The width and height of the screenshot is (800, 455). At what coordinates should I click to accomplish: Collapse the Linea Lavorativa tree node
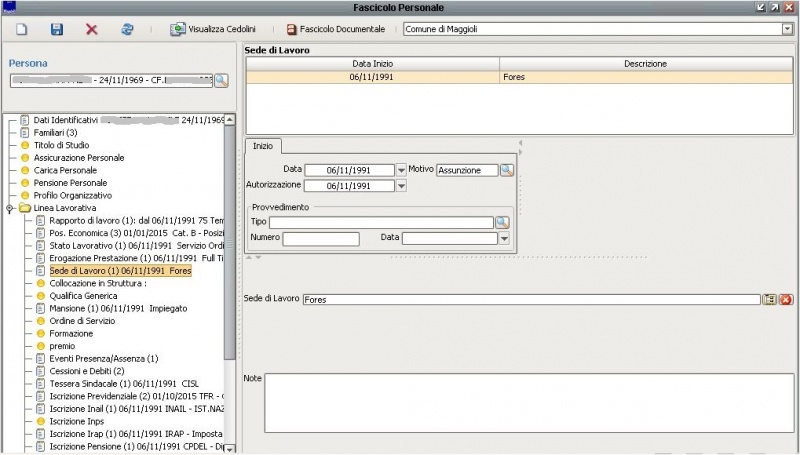pyautogui.click(x=10, y=209)
